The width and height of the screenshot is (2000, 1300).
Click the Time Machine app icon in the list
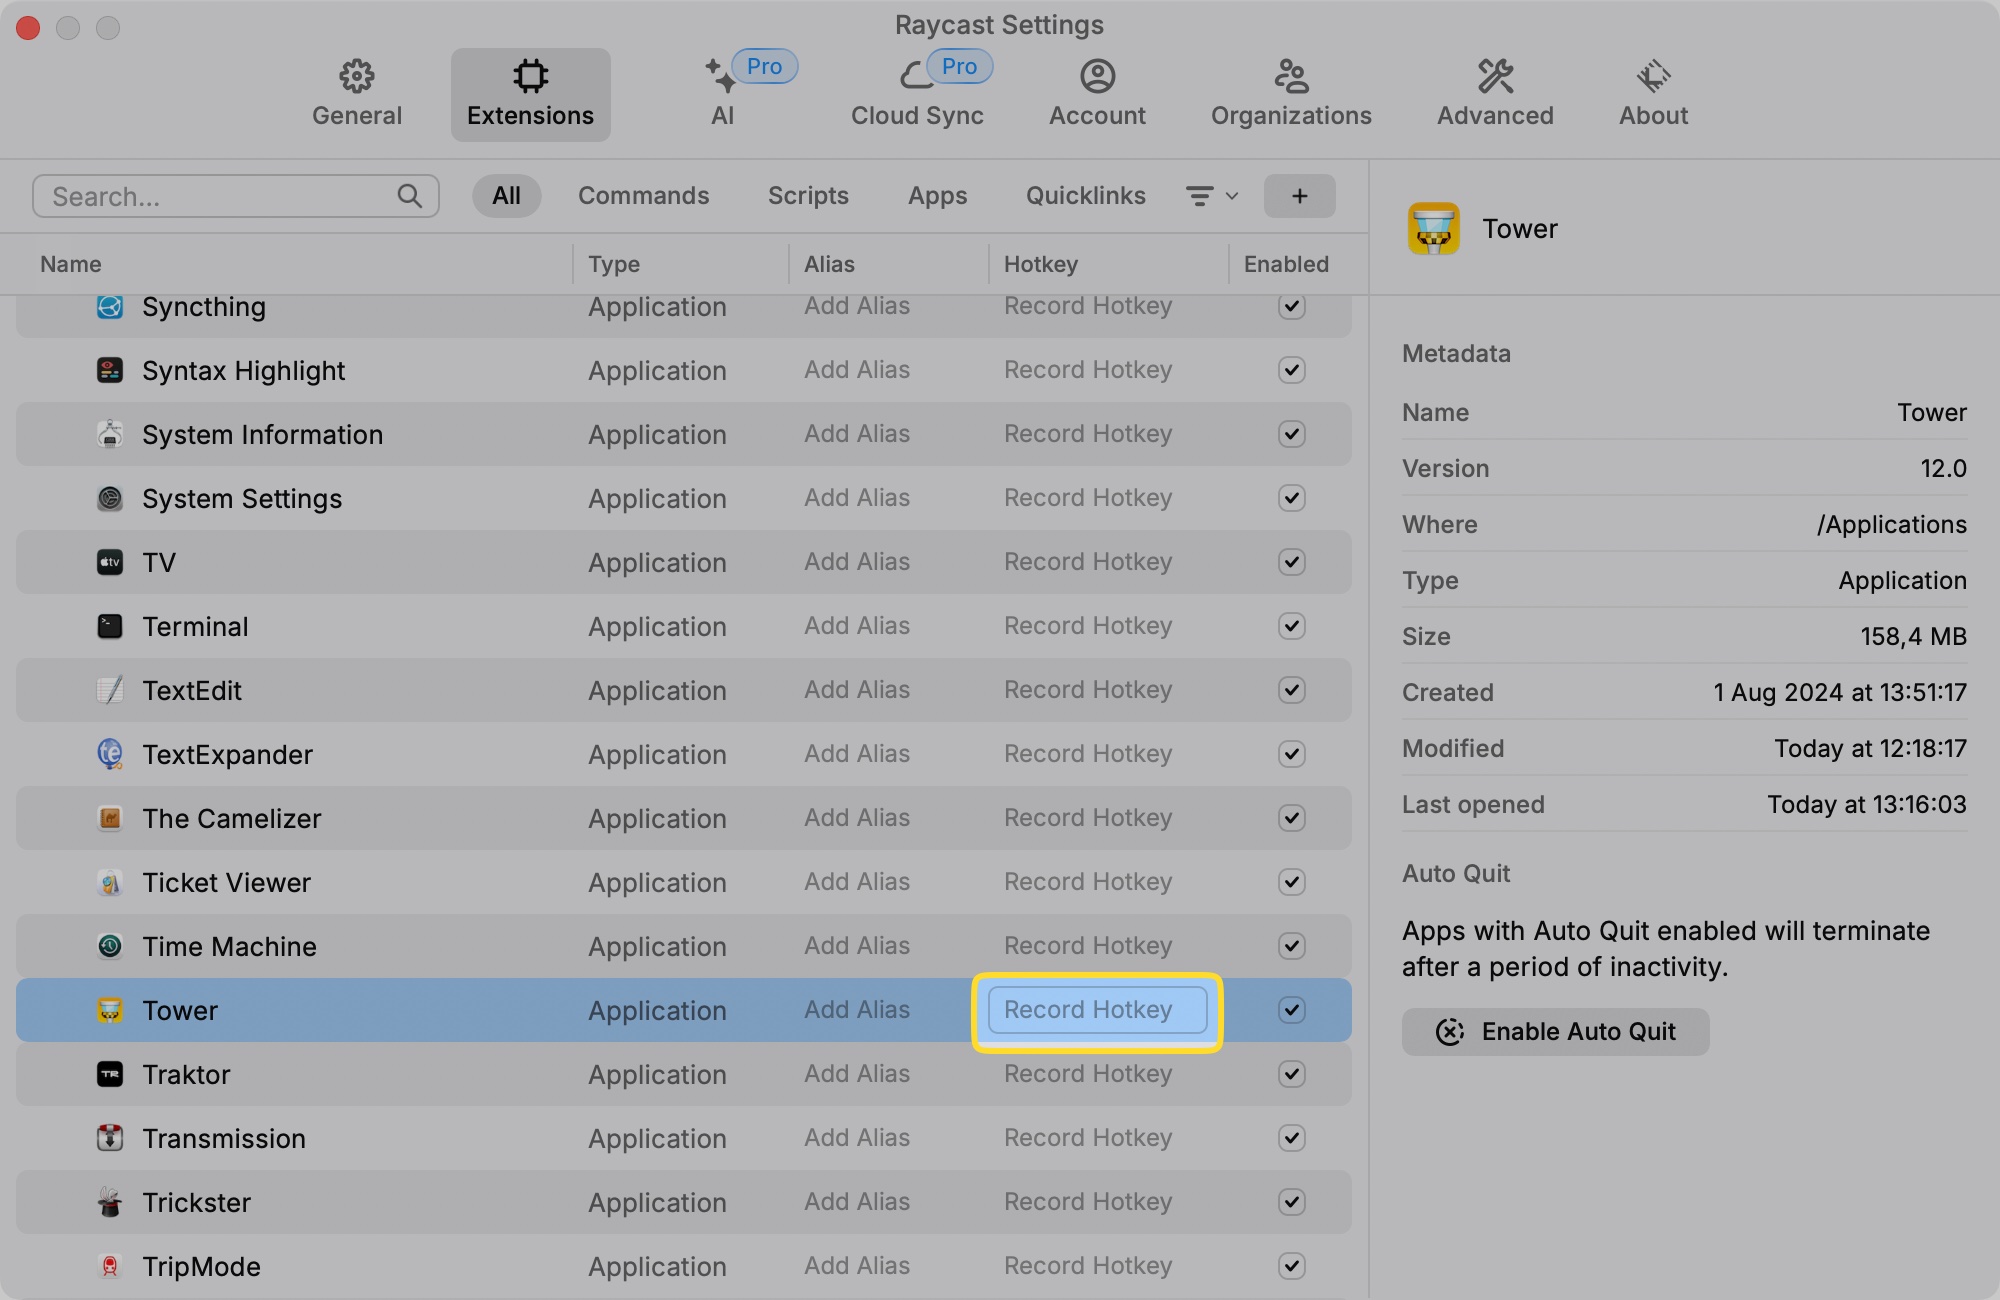pos(111,946)
